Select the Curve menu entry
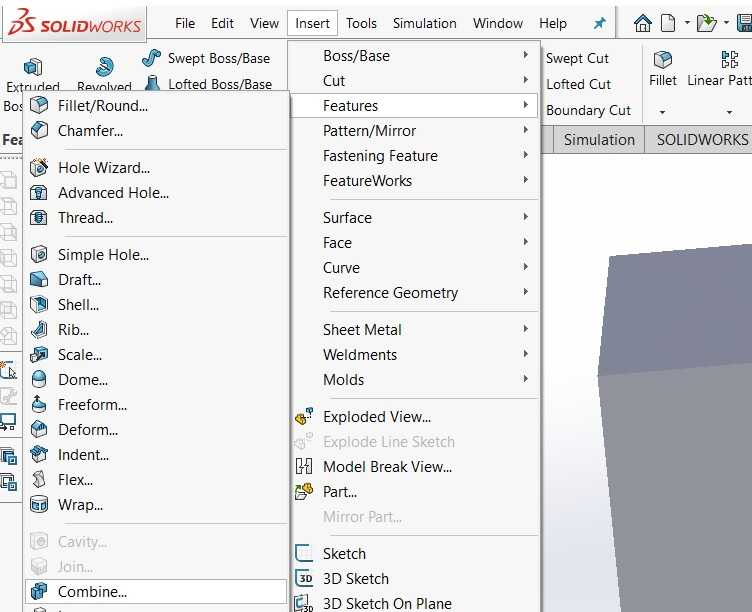Viewport: 752px width, 612px height. [x=415, y=268]
